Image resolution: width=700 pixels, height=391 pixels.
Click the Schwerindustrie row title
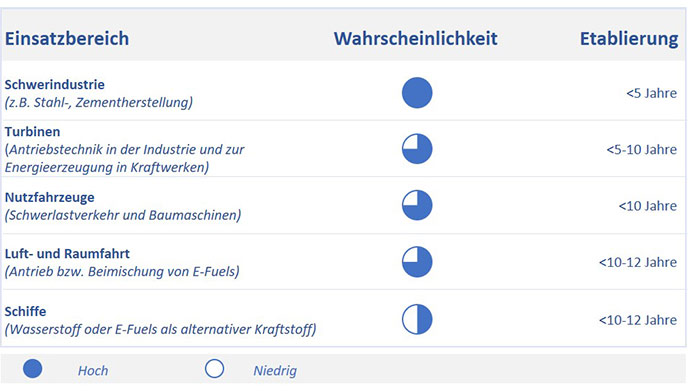click(54, 84)
